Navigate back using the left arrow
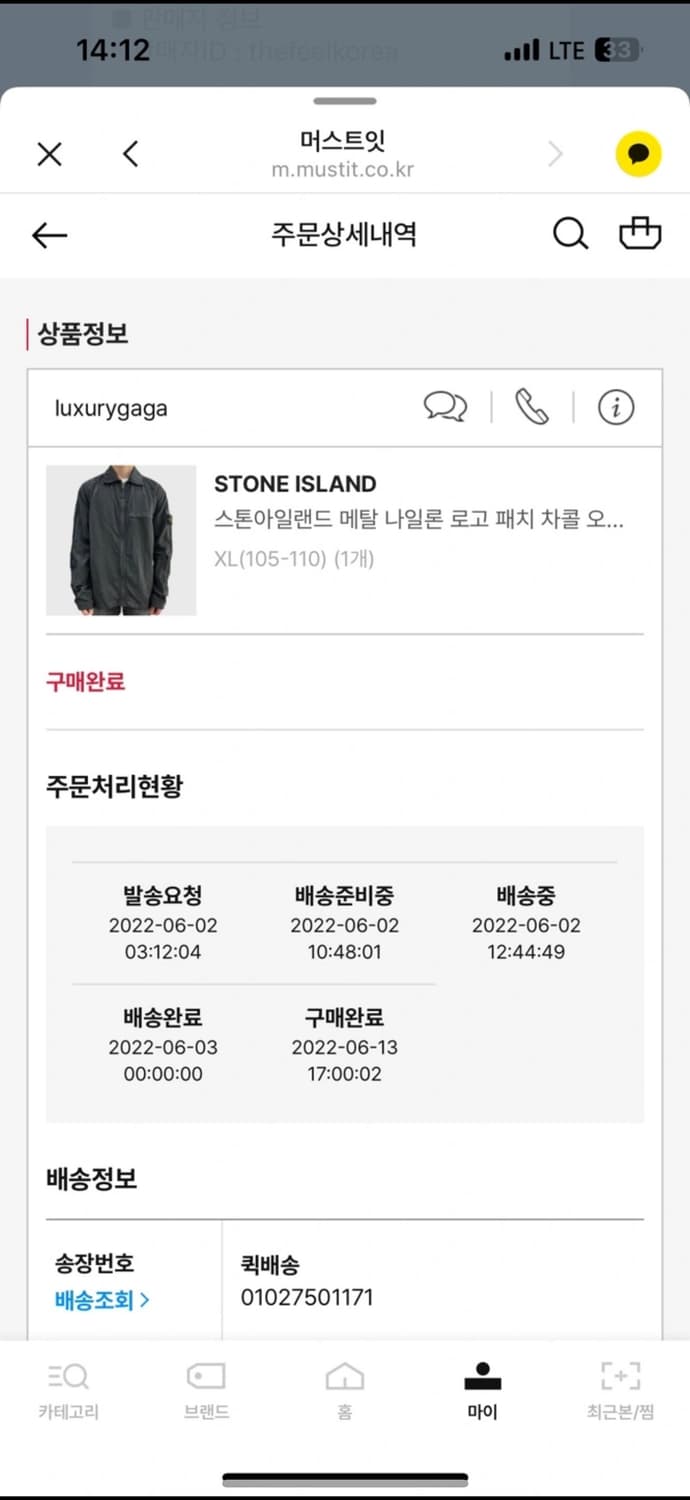This screenshot has height=1500, width=690. pos(48,235)
